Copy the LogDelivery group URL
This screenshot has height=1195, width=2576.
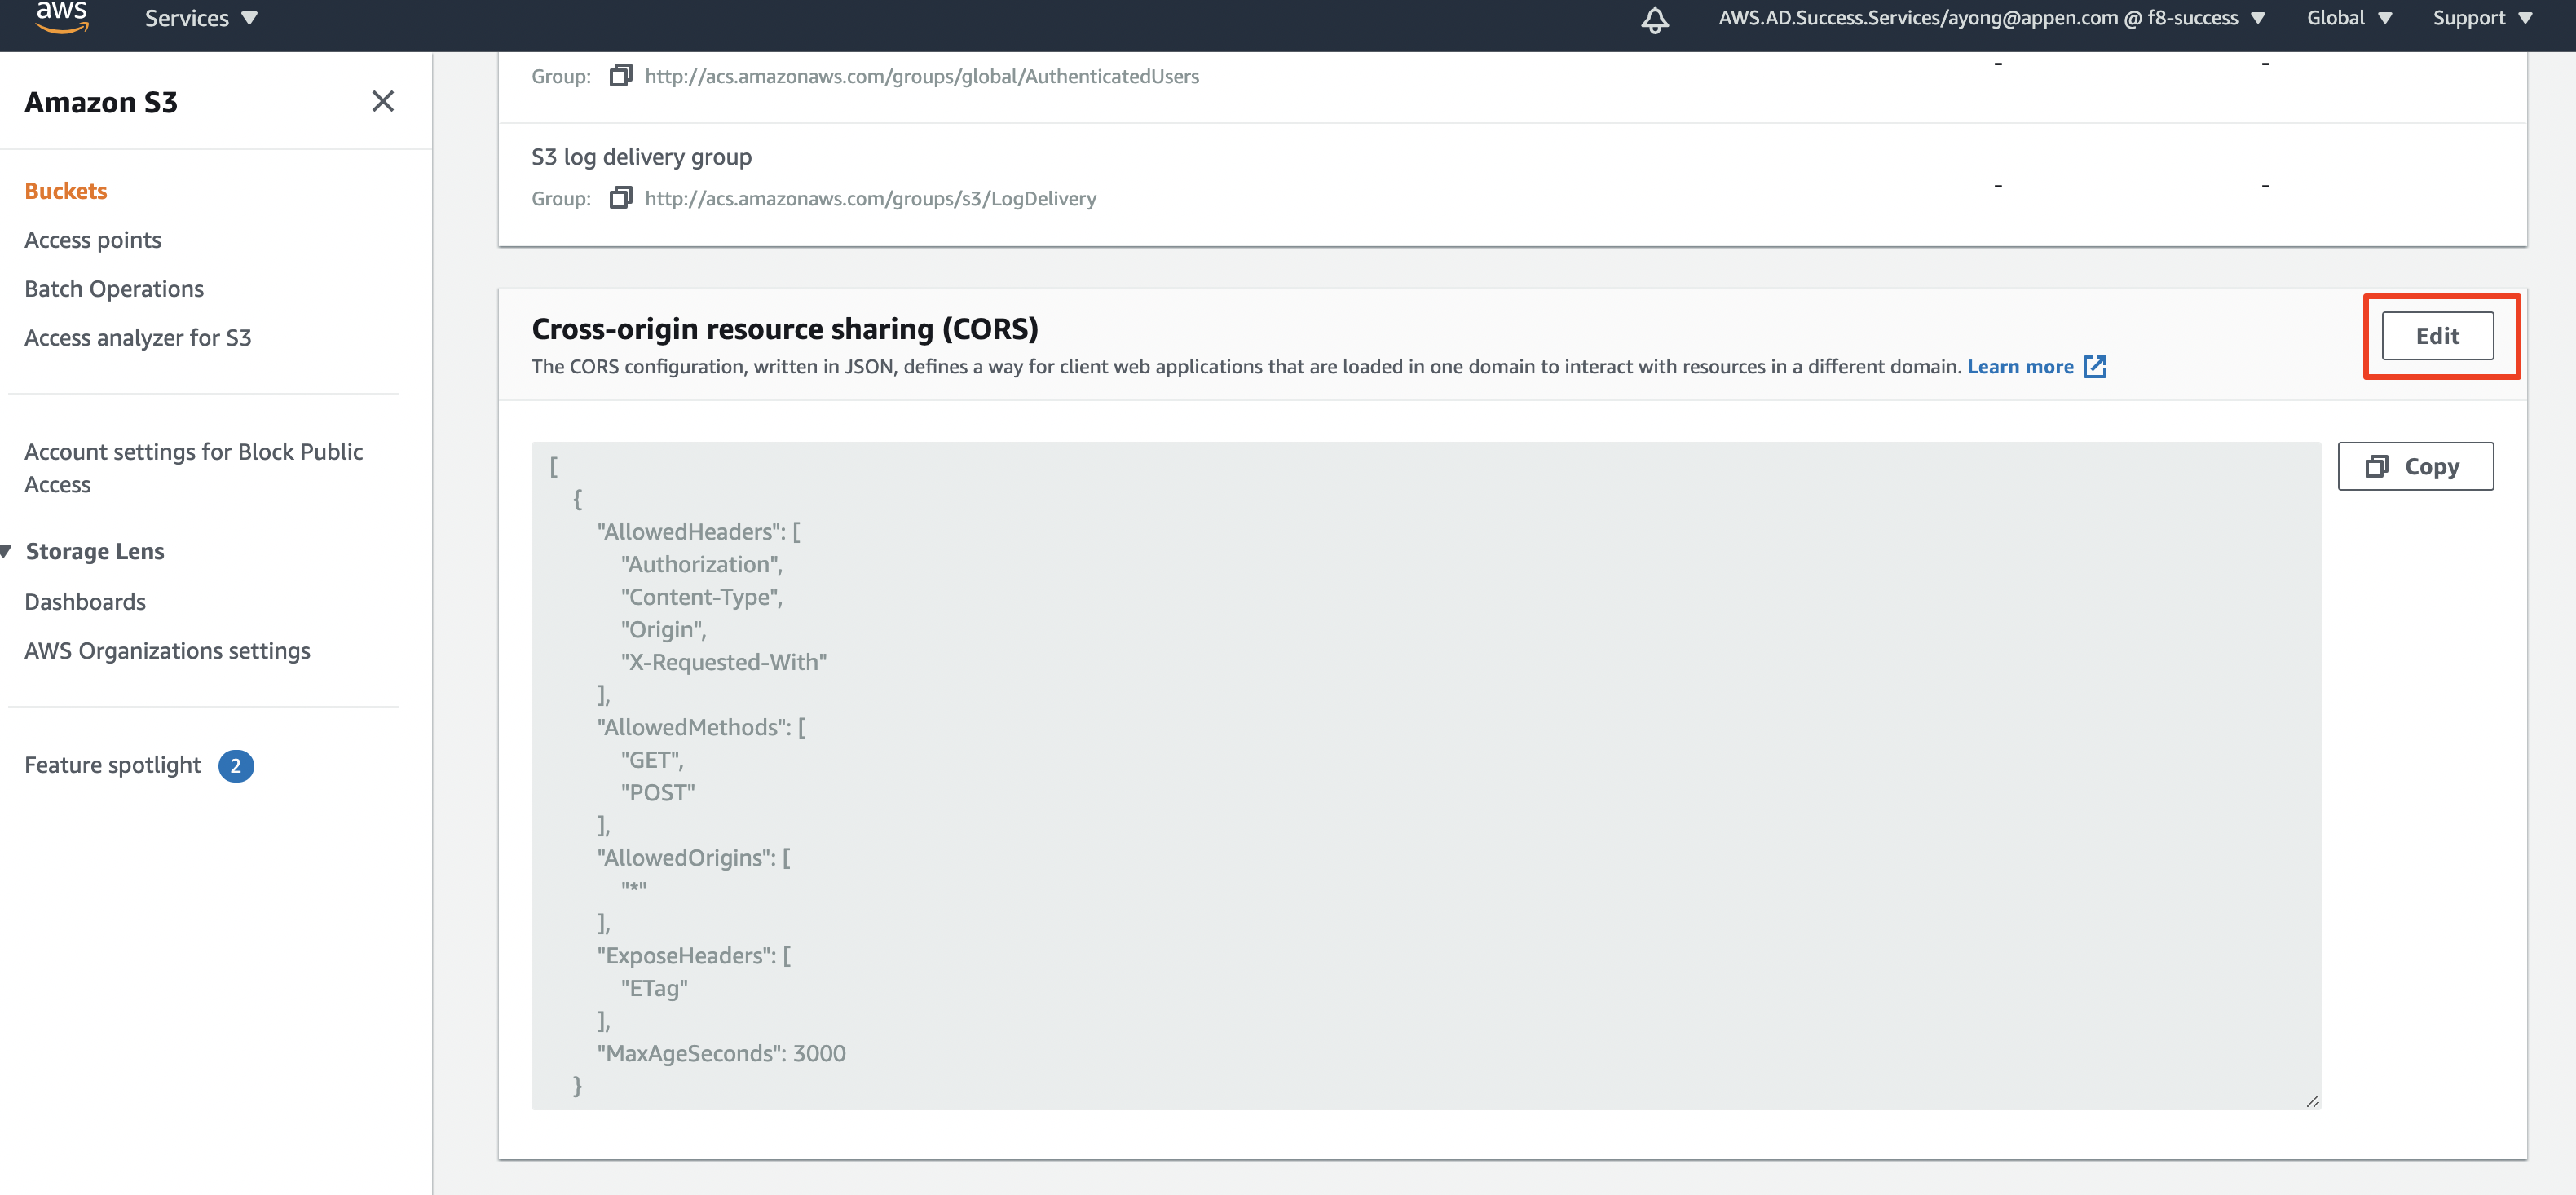point(621,198)
